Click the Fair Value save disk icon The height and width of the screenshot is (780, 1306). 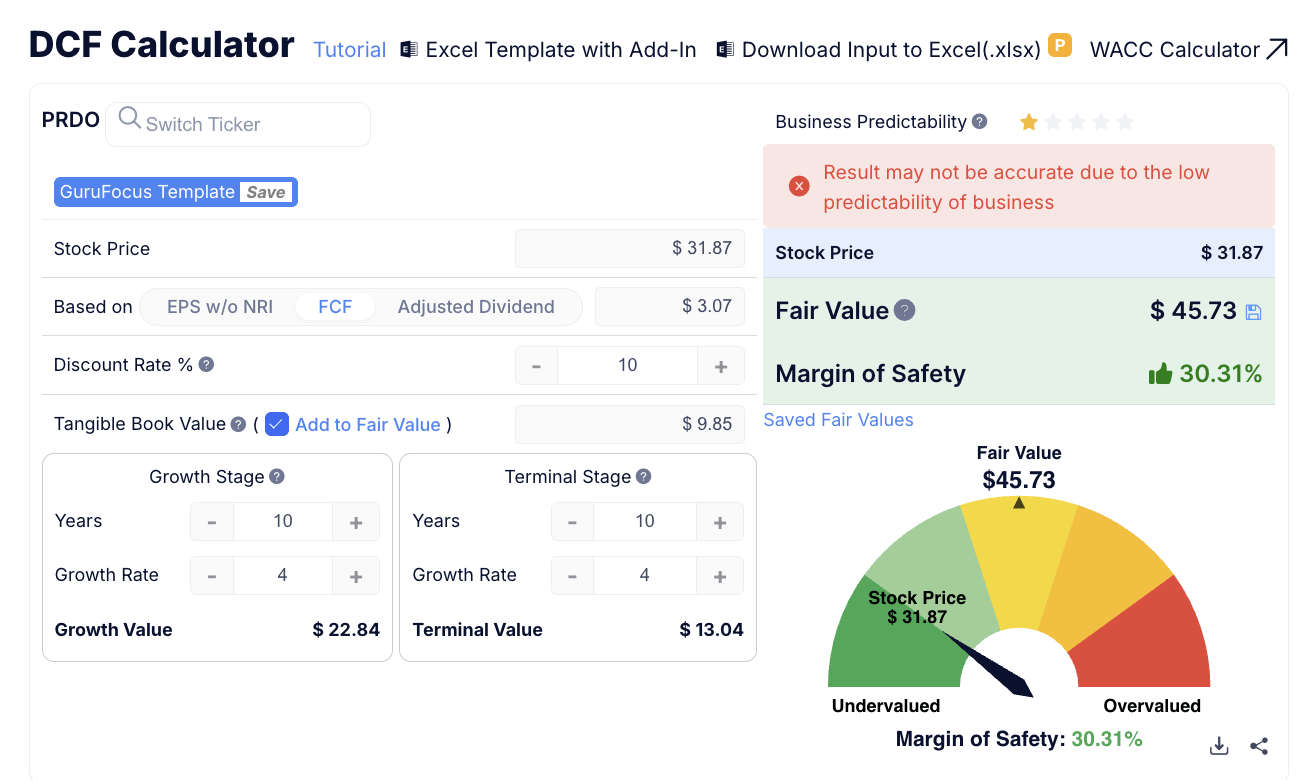tap(1253, 312)
